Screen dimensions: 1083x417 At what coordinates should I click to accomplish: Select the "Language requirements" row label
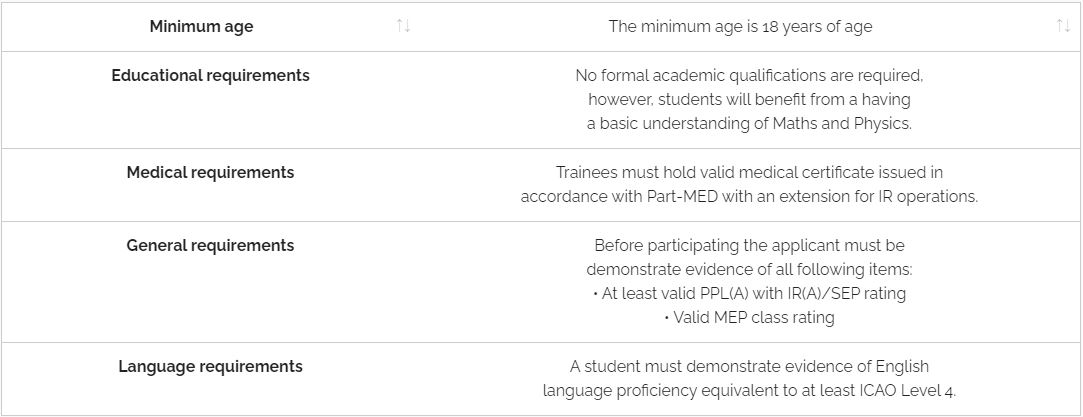[x=210, y=367]
